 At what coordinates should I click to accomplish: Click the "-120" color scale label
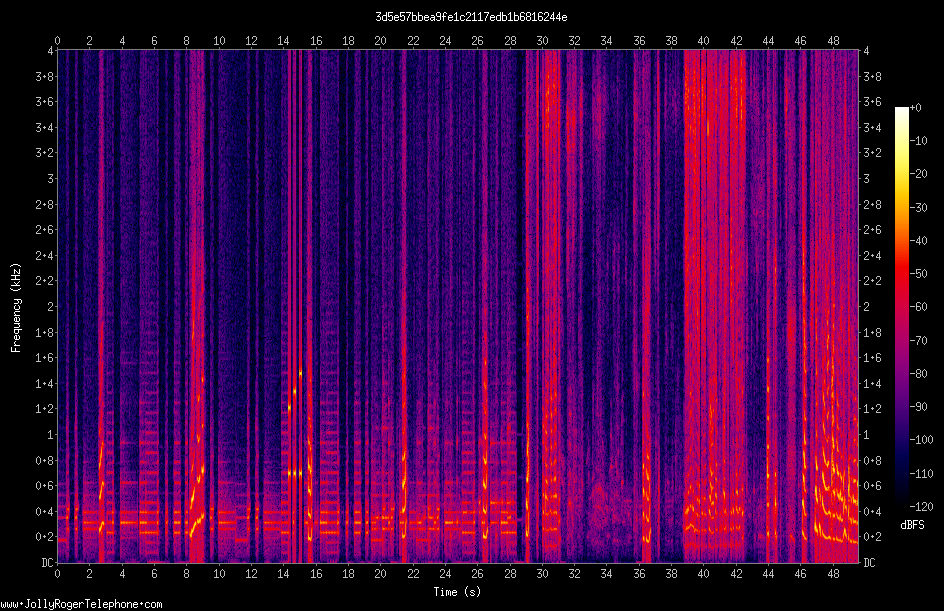(x=921, y=507)
